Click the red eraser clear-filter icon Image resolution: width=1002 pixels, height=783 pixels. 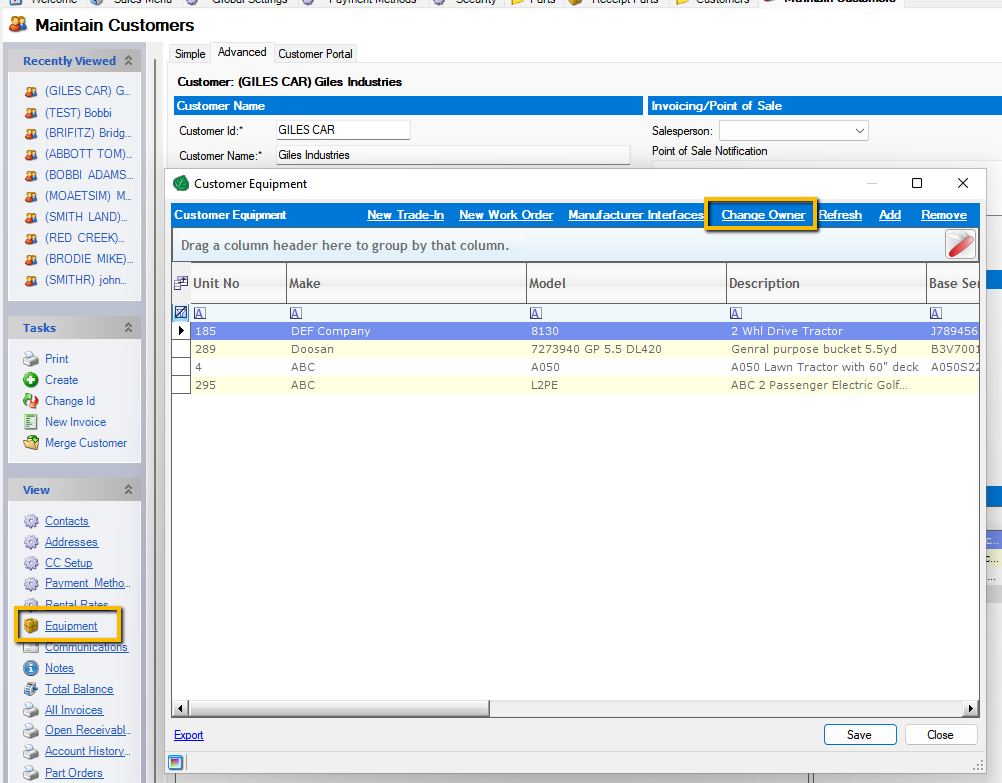(x=960, y=244)
